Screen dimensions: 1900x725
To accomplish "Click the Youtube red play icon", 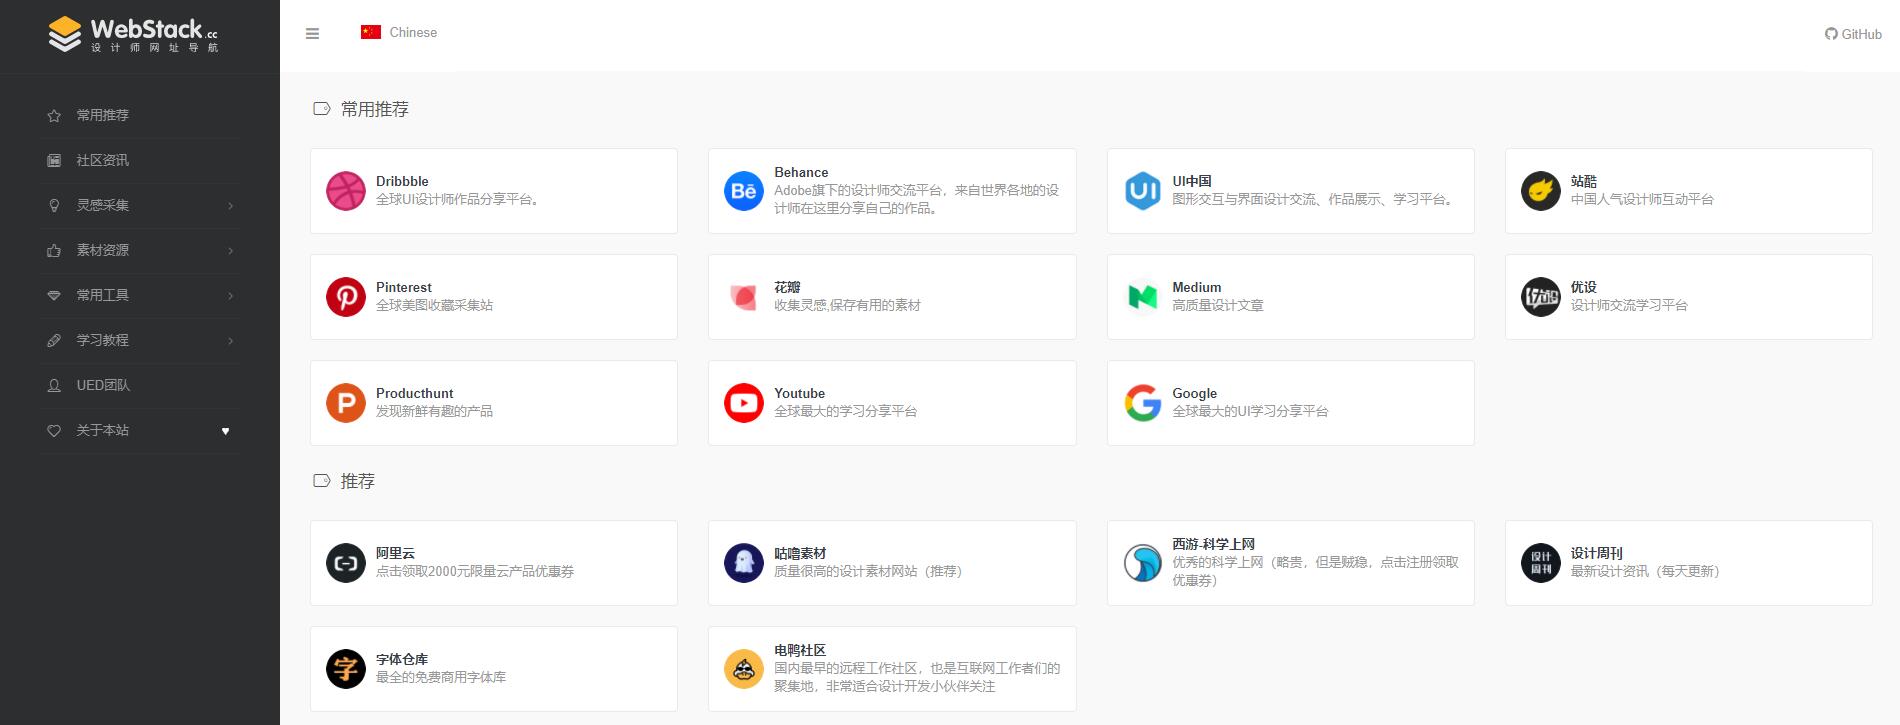I will (x=743, y=403).
